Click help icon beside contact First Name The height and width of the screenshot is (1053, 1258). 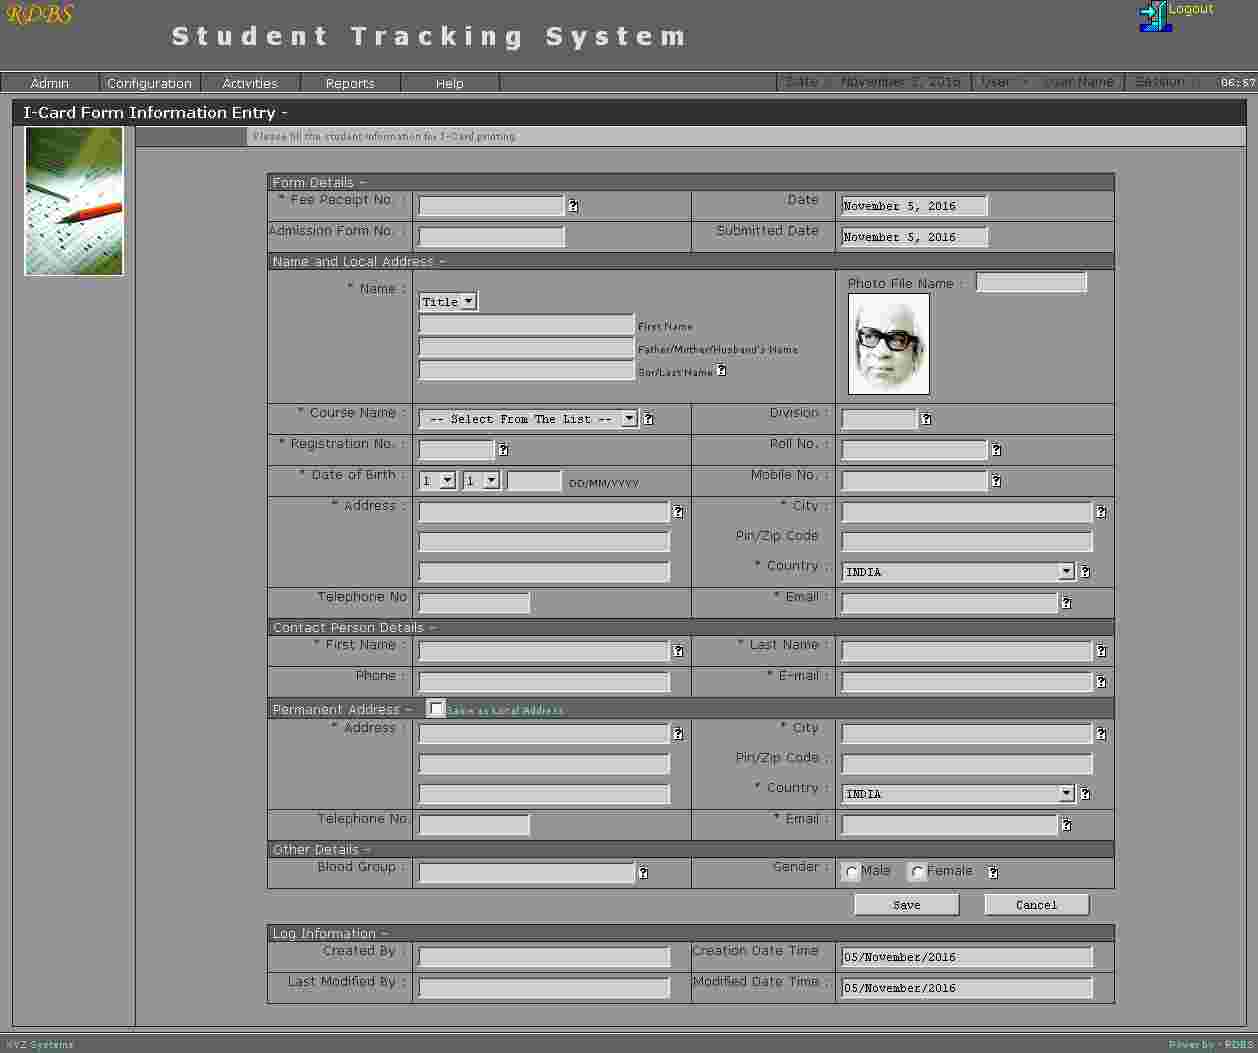[678, 651]
